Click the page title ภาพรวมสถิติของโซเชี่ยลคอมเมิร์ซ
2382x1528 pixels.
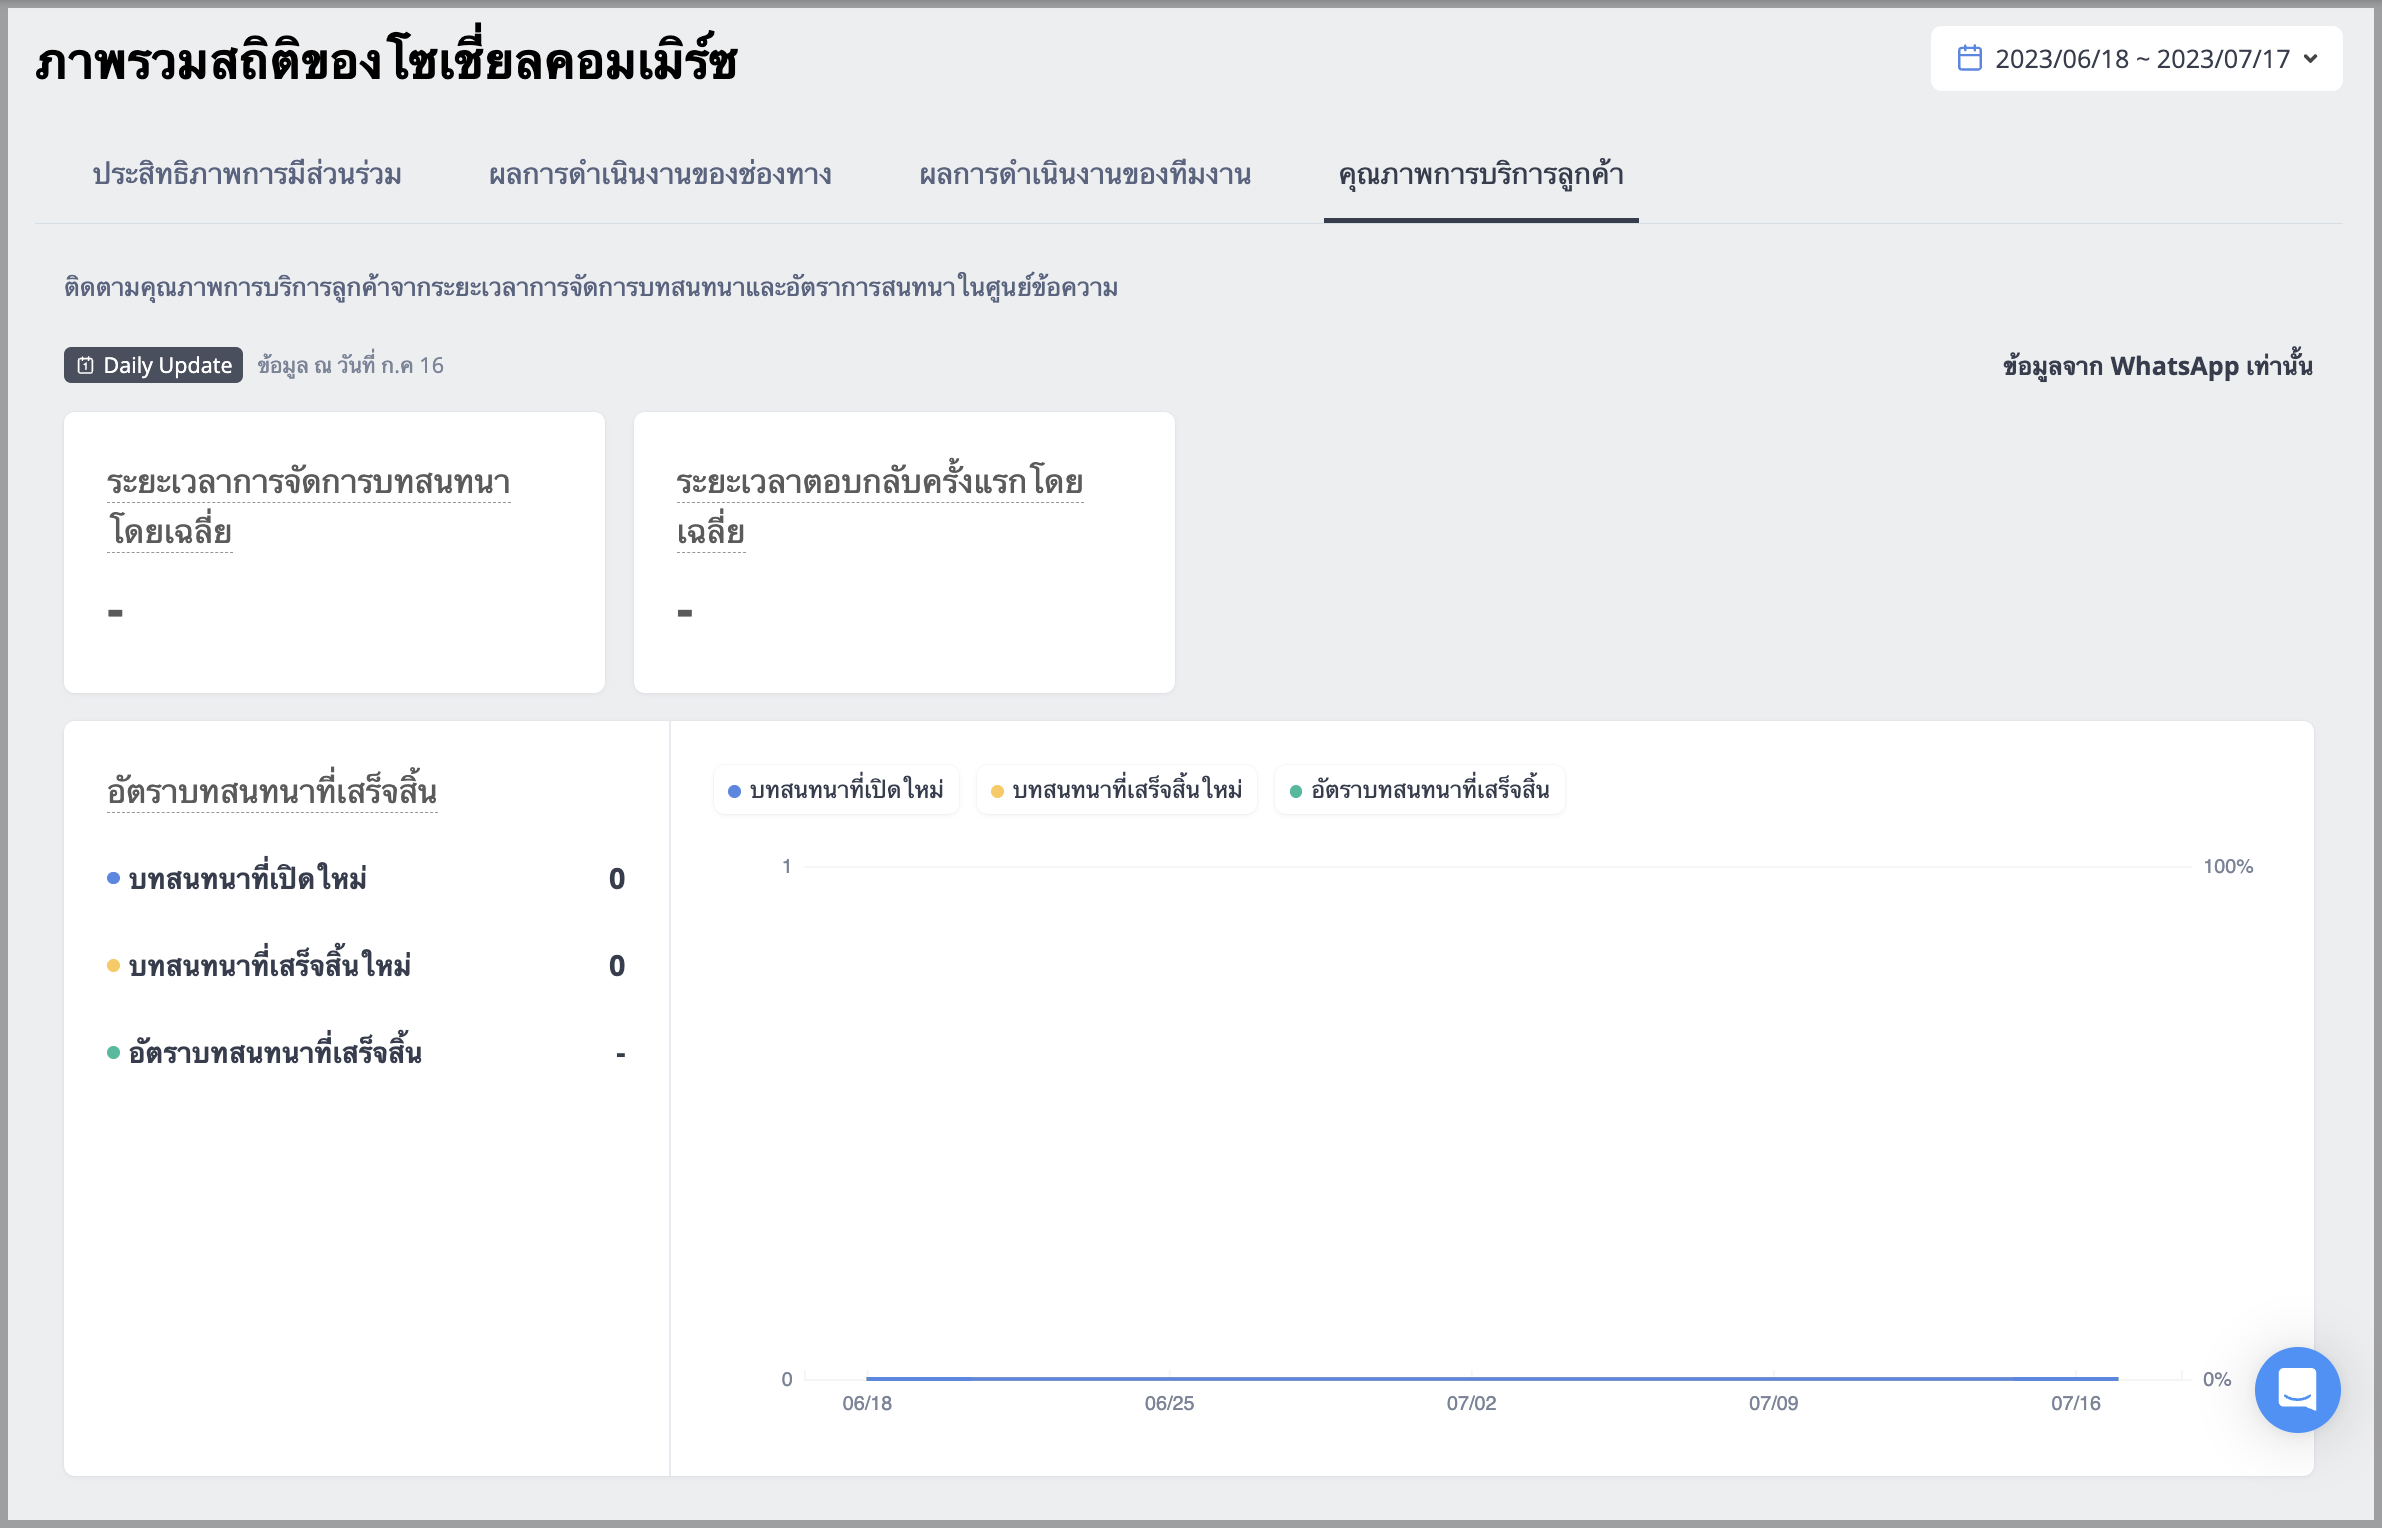pos(386,60)
